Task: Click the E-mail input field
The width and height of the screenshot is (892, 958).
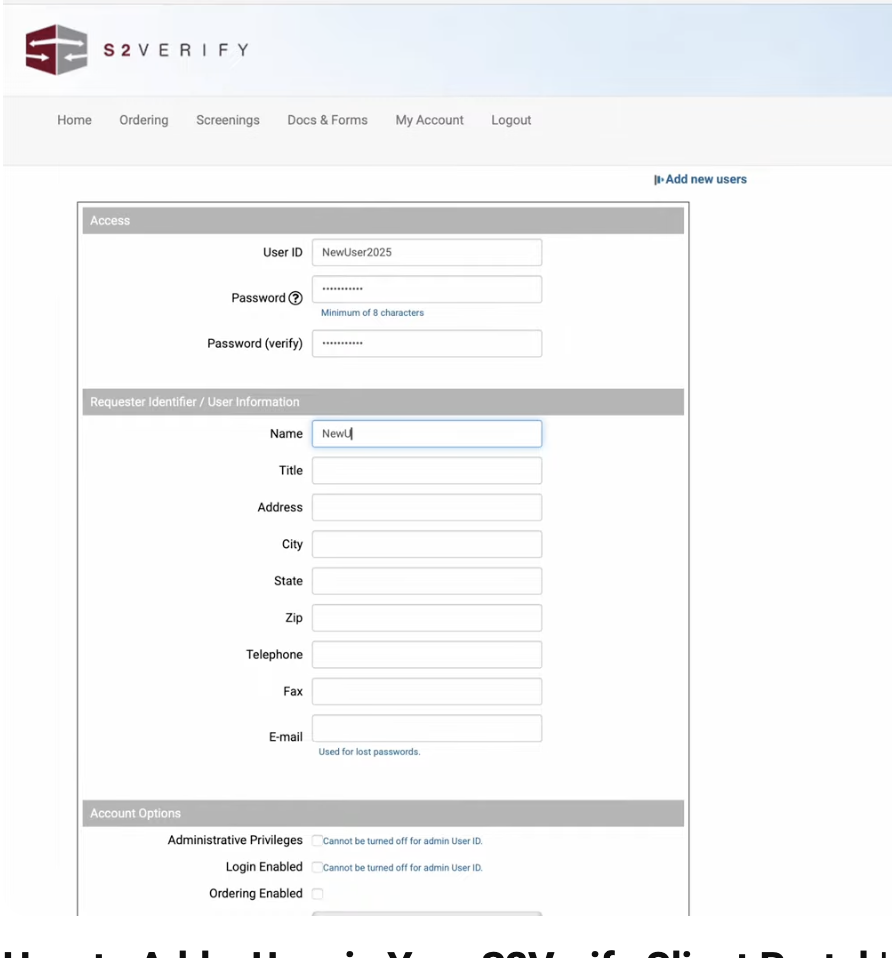Action: [426, 728]
